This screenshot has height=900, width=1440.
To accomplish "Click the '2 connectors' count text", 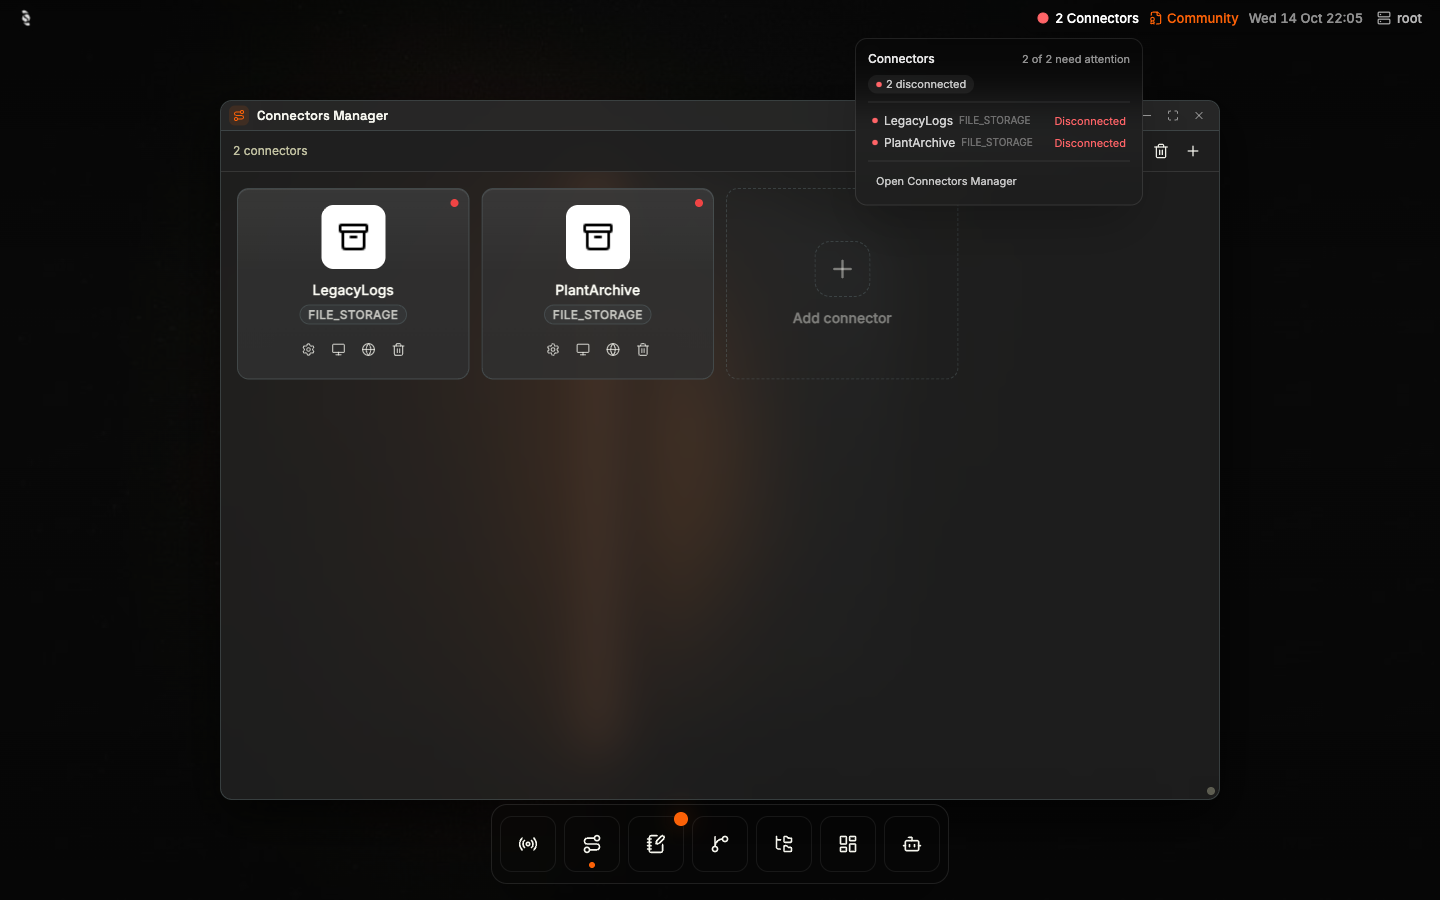I will coord(270,151).
